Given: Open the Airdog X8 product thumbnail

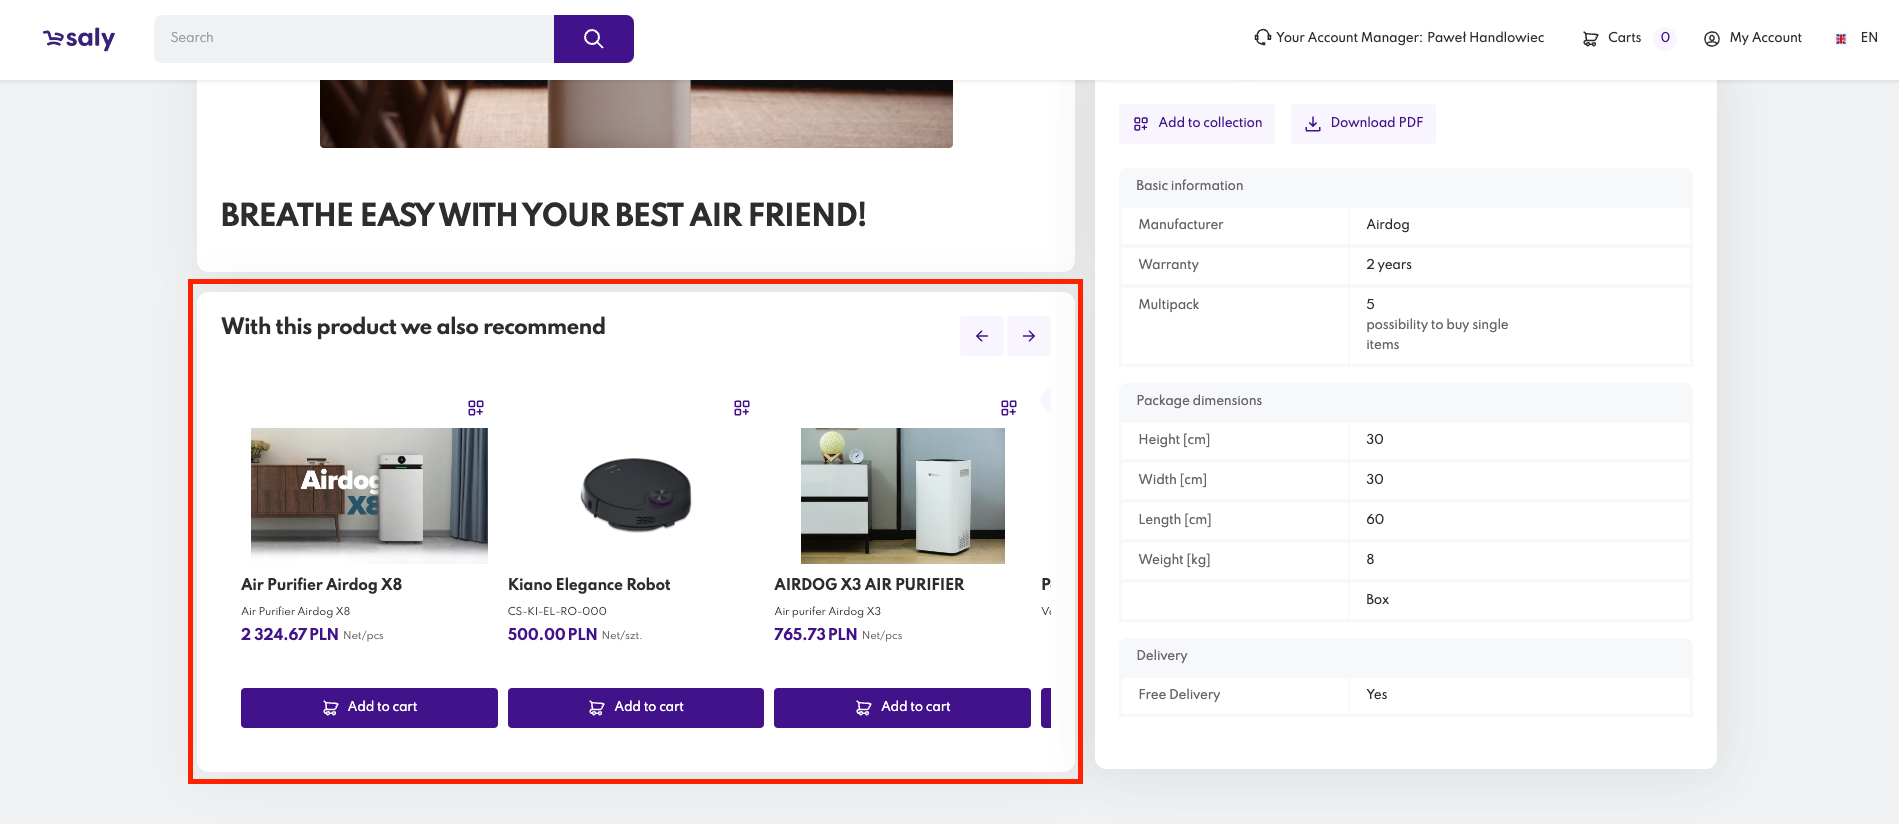Looking at the screenshot, I should [x=369, y=495].
